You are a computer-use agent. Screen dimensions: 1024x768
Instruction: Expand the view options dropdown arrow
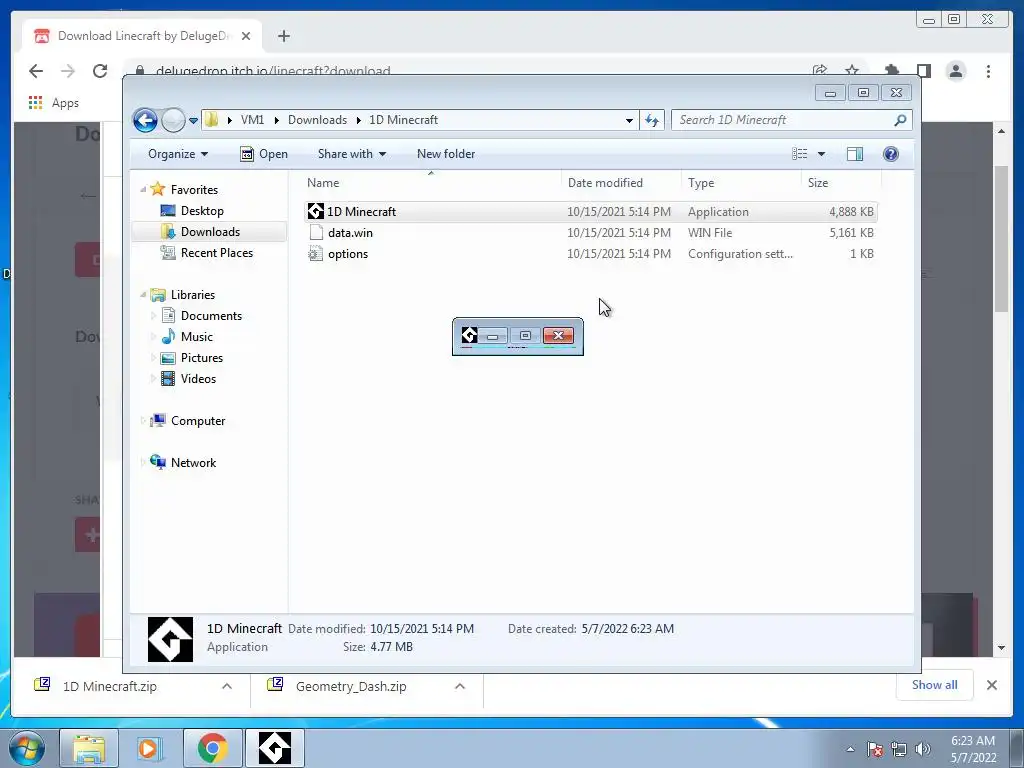(x=822, y=154)
